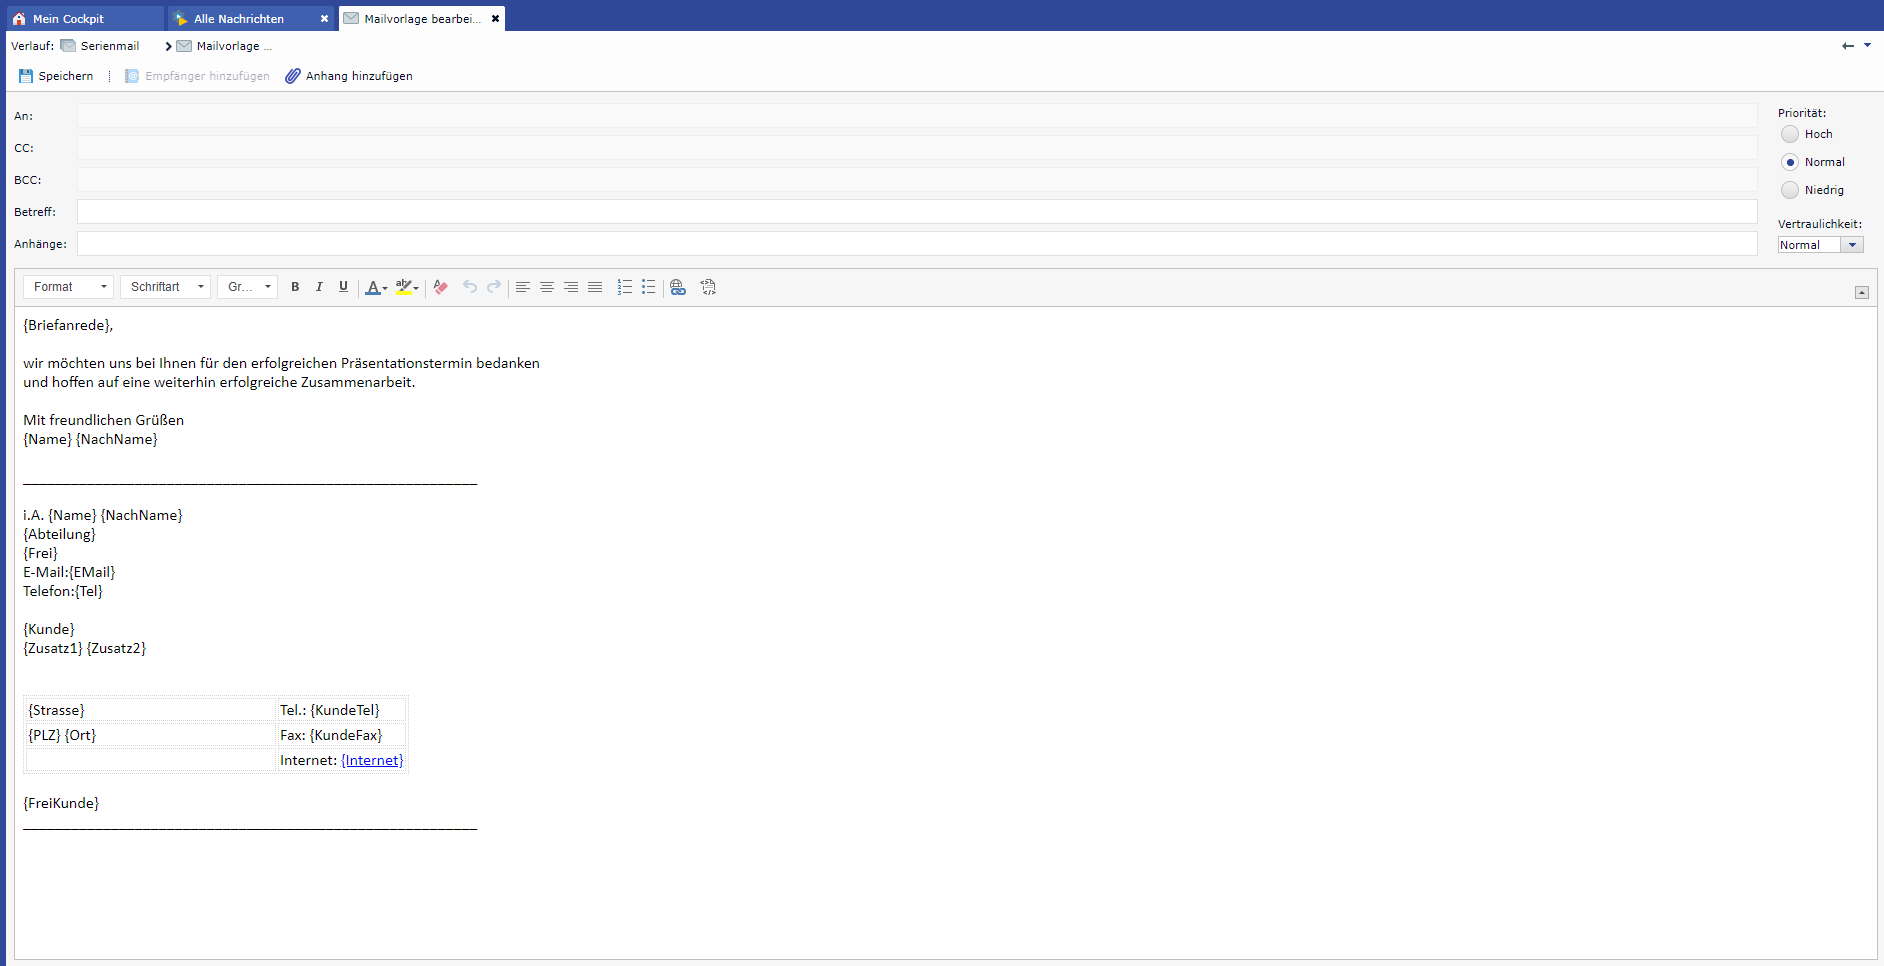Click Anhang hinzufügen
1884x966 pixels.
pos(349,76)
